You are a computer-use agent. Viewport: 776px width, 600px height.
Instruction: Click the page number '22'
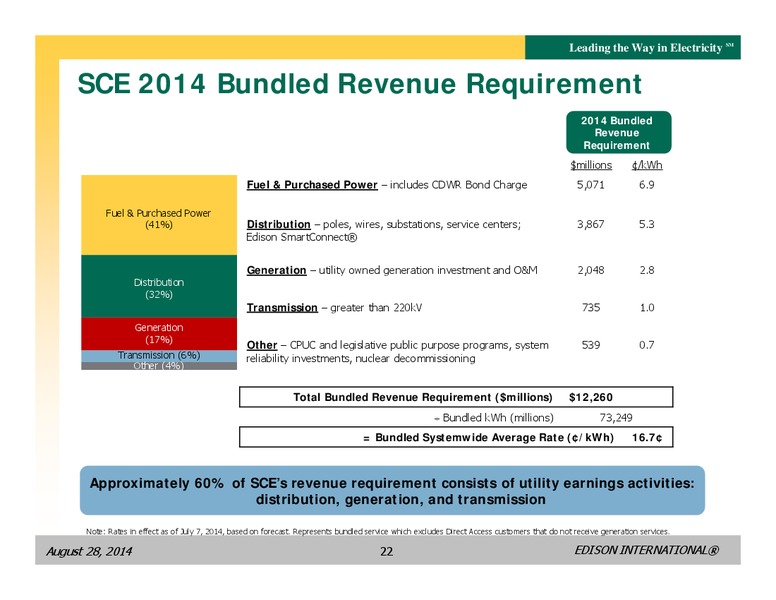[x=387, y=552]
